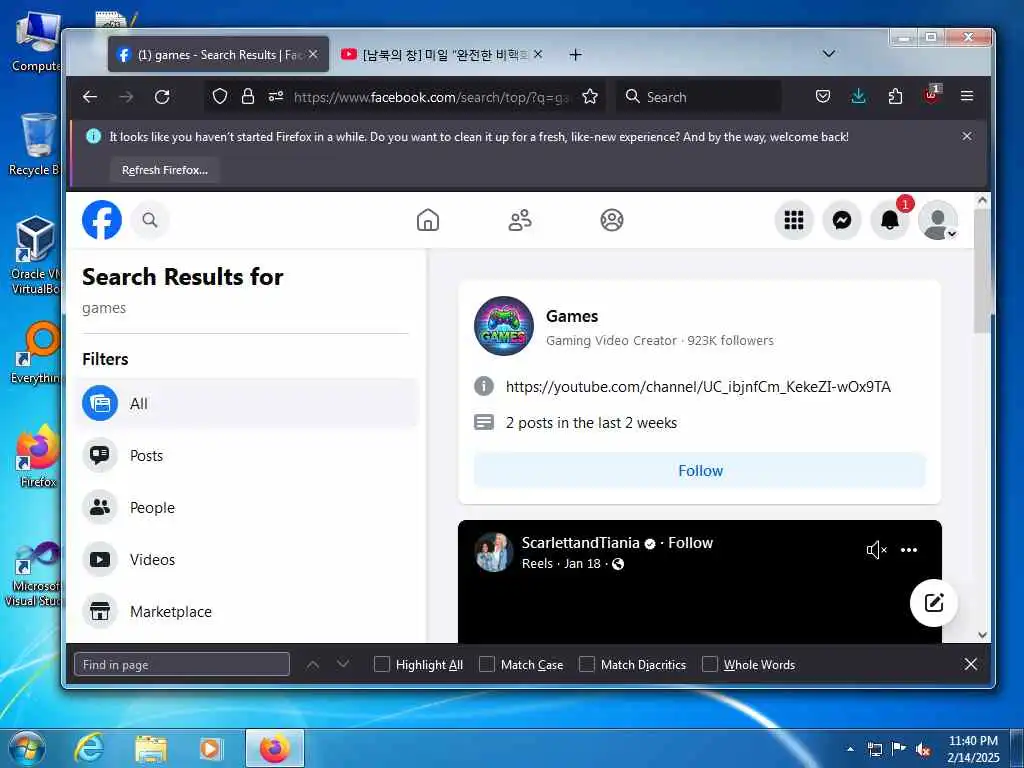Open Windows Explorer folder in taskbar
1024x768 pixels.
(x=151, y=748)
